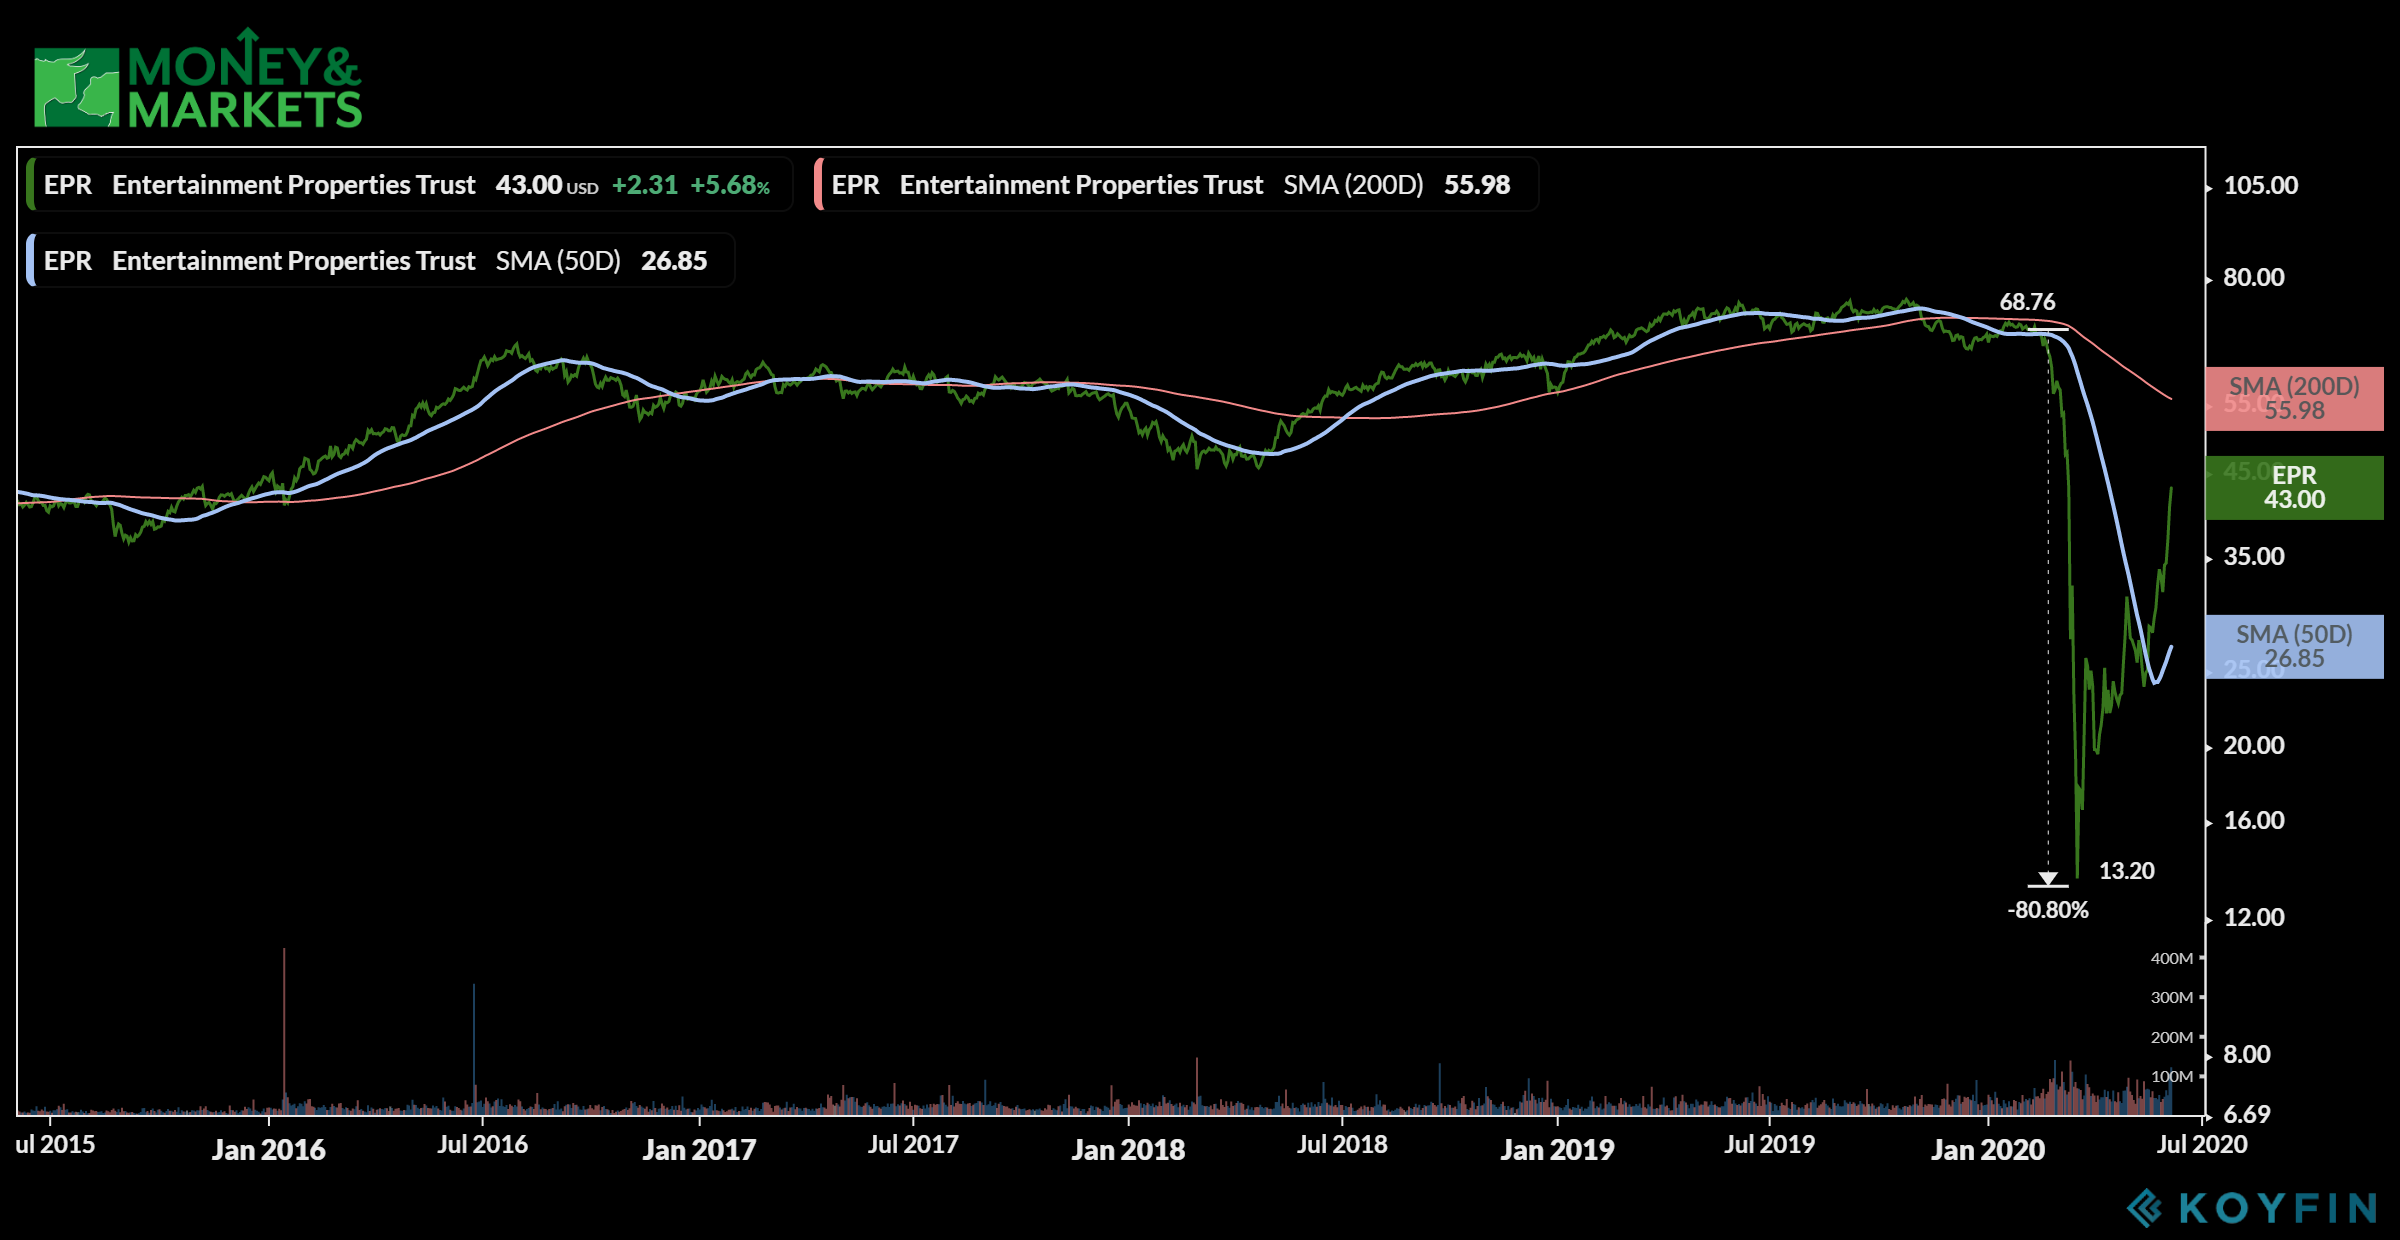Click the 6.69 y-axis label
Screen dimensions: 2400x1240
coord(2247,1114)
